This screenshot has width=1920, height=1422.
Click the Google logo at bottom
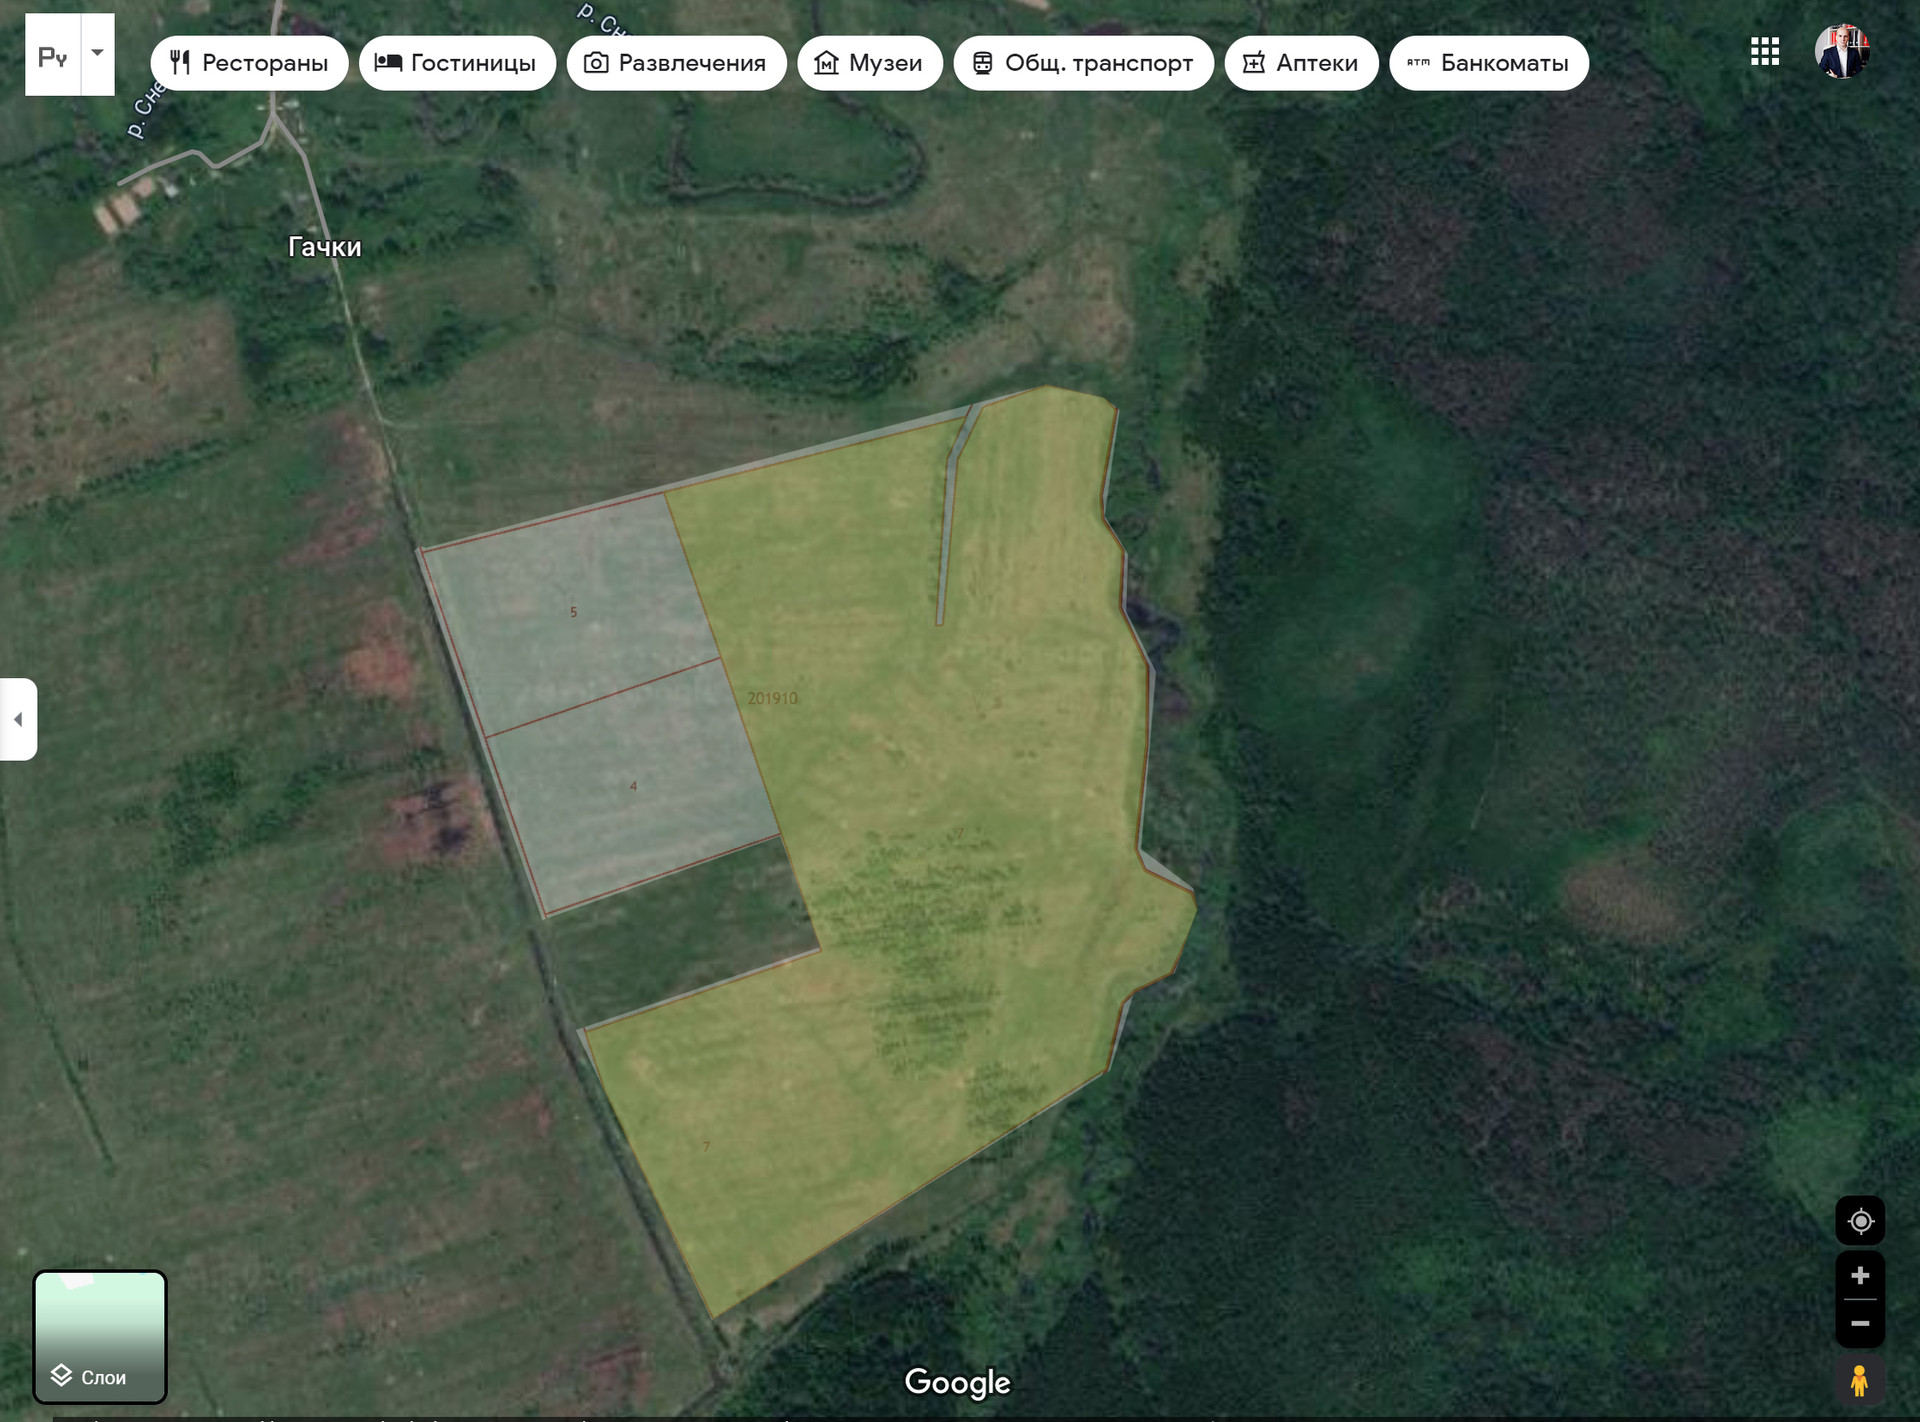[x=957, y=1382]
